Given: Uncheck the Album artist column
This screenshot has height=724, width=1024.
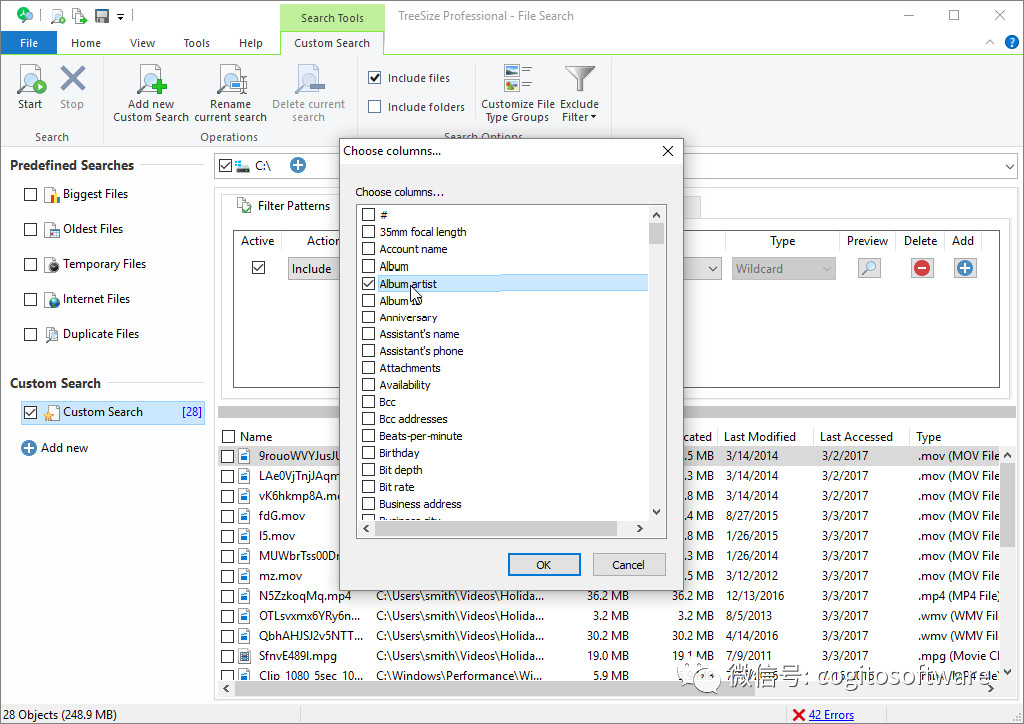Looking at the screenshot, I should (x=368, y=283).
